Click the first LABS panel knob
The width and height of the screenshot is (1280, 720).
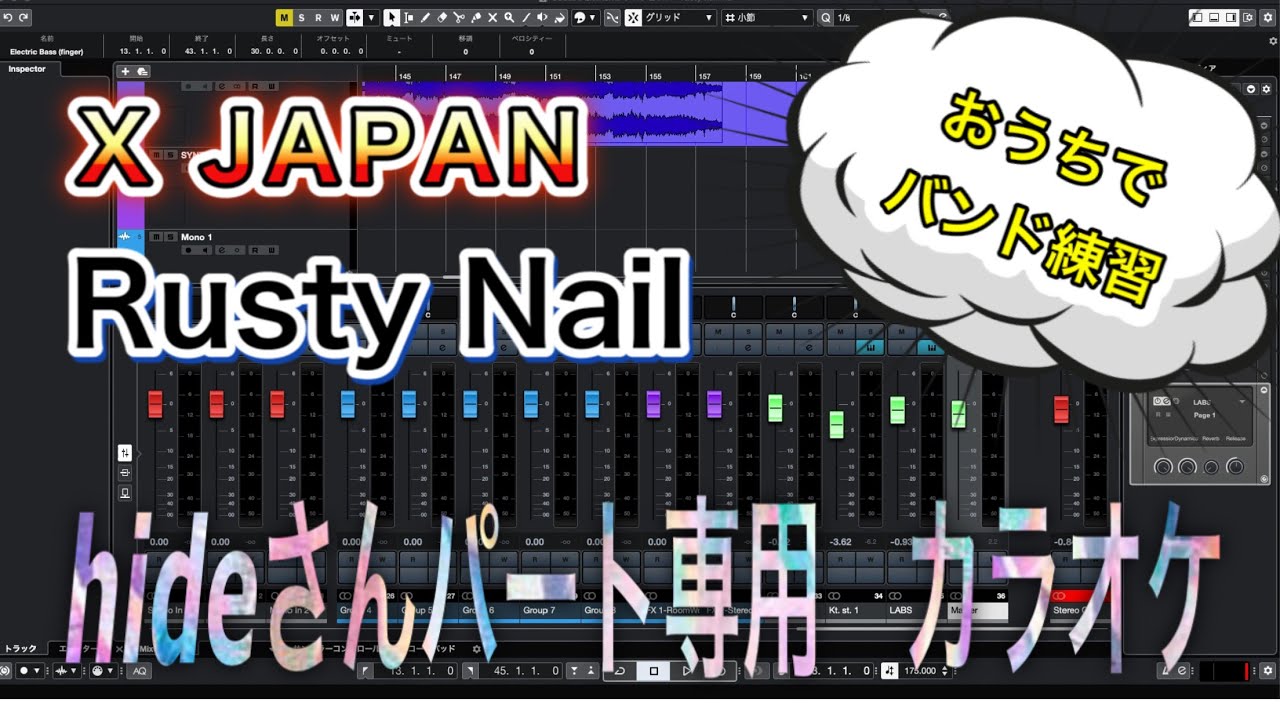pyautogui.click(x=1163, y=467)
